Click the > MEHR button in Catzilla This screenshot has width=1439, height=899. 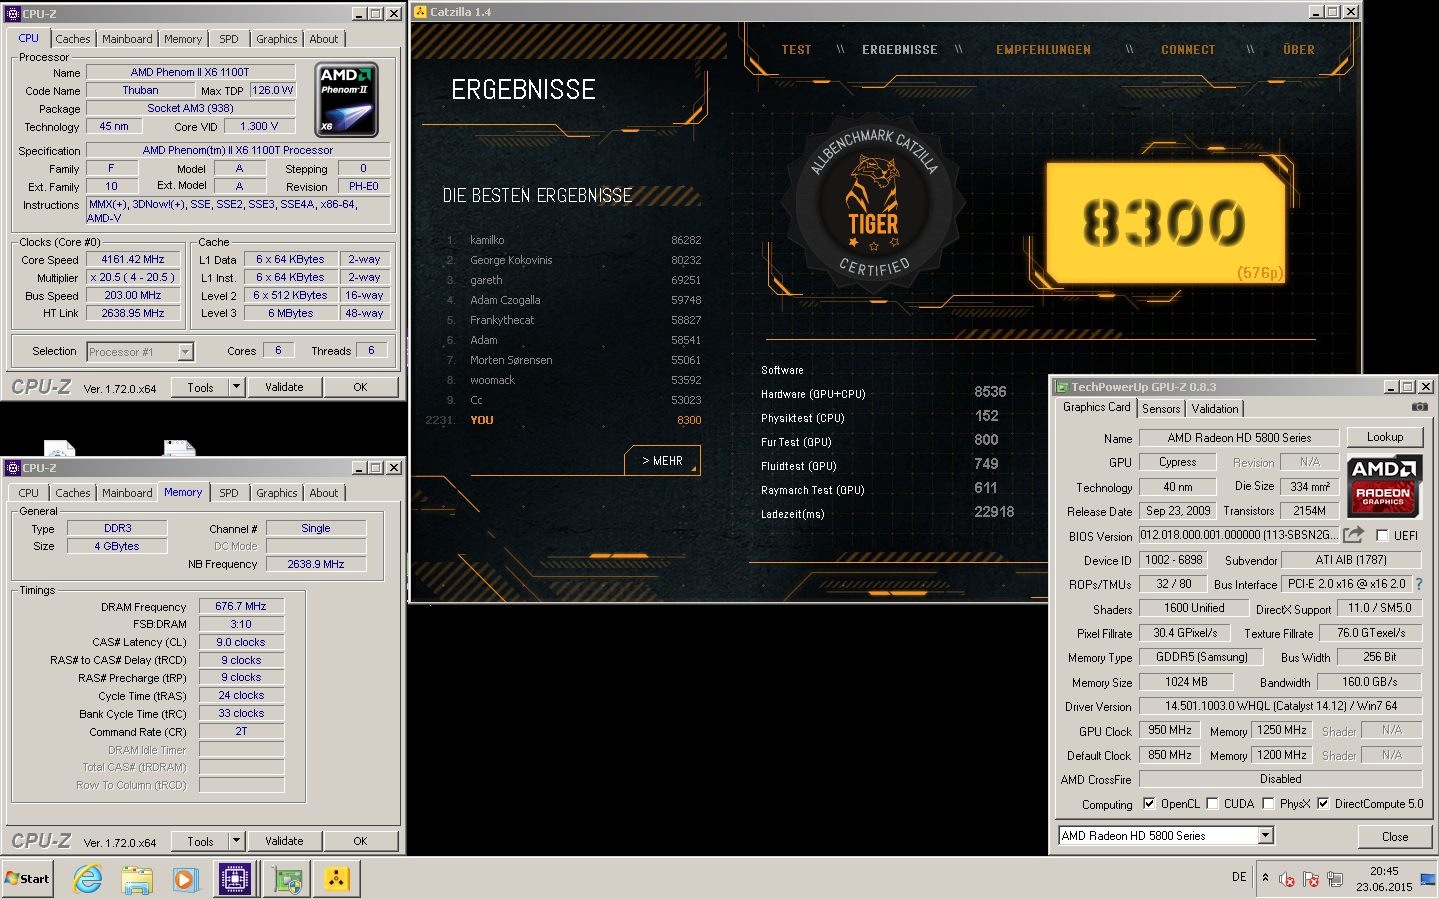point(663,461)
